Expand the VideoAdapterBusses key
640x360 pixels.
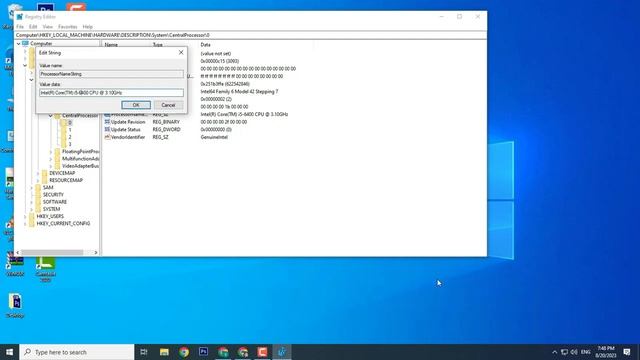click(x=51, y=166)
